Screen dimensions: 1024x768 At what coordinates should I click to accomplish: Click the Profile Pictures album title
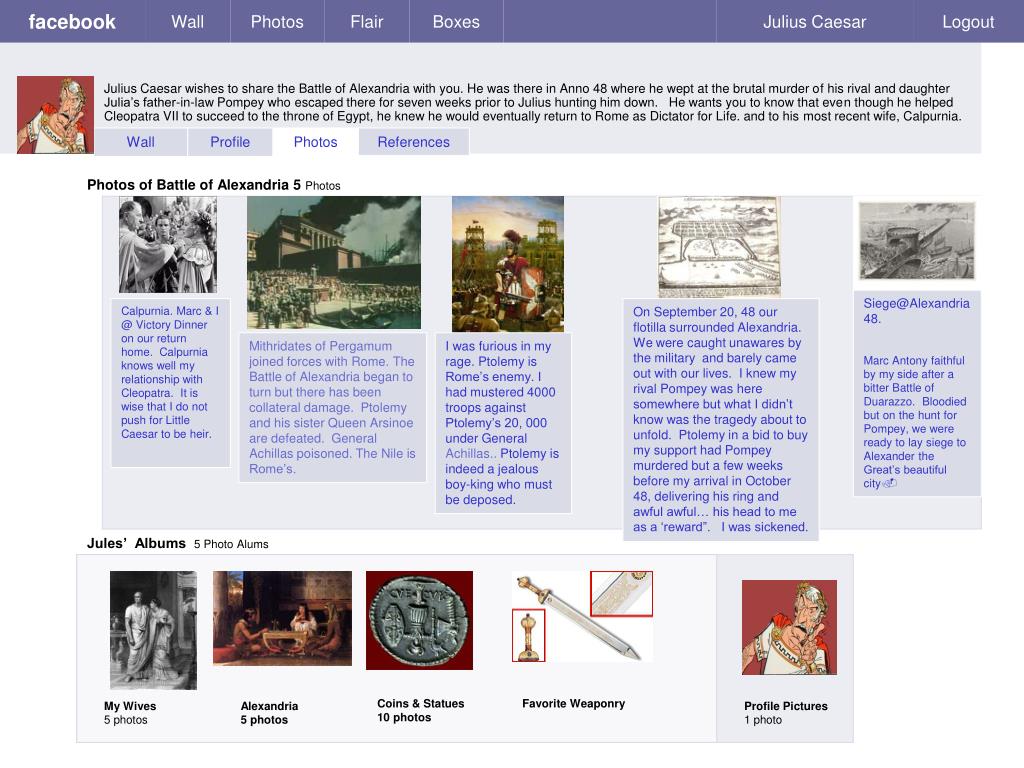(786, 706)
